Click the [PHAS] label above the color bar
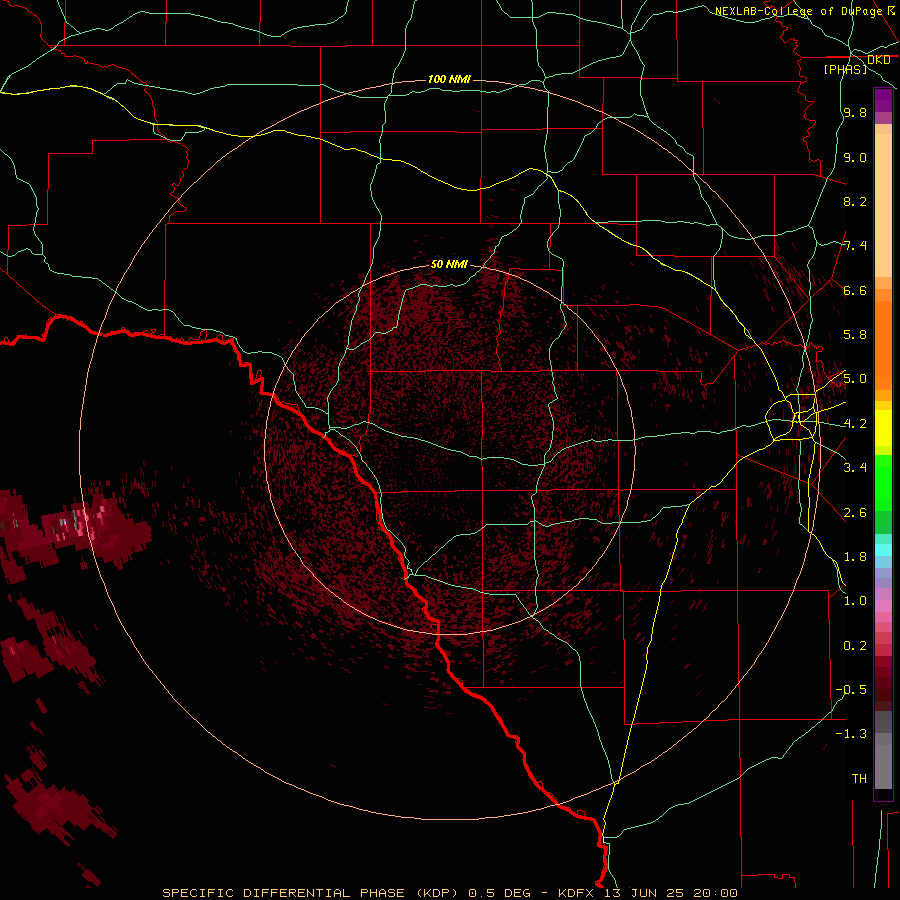The height and width of the screenshot is (900, 900). [x=845, y=70]
